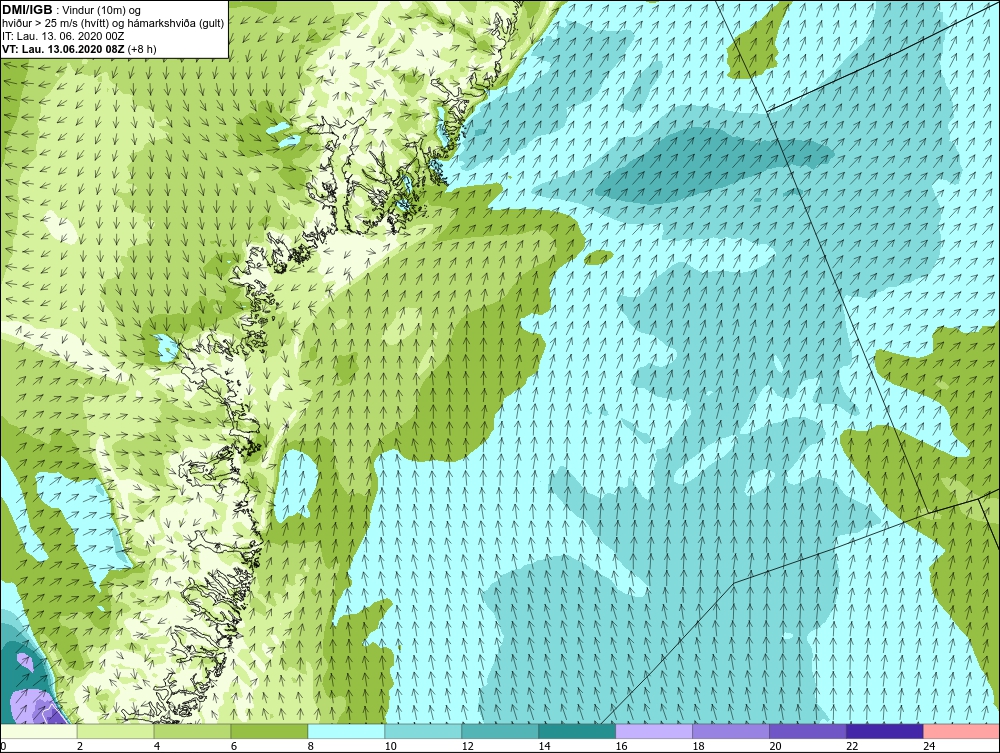Click the 'VT: Lau. 13.06.2020 08Z (+8 h)' line
Screen dimensions: 1000x753
click(x=80, y=49)
